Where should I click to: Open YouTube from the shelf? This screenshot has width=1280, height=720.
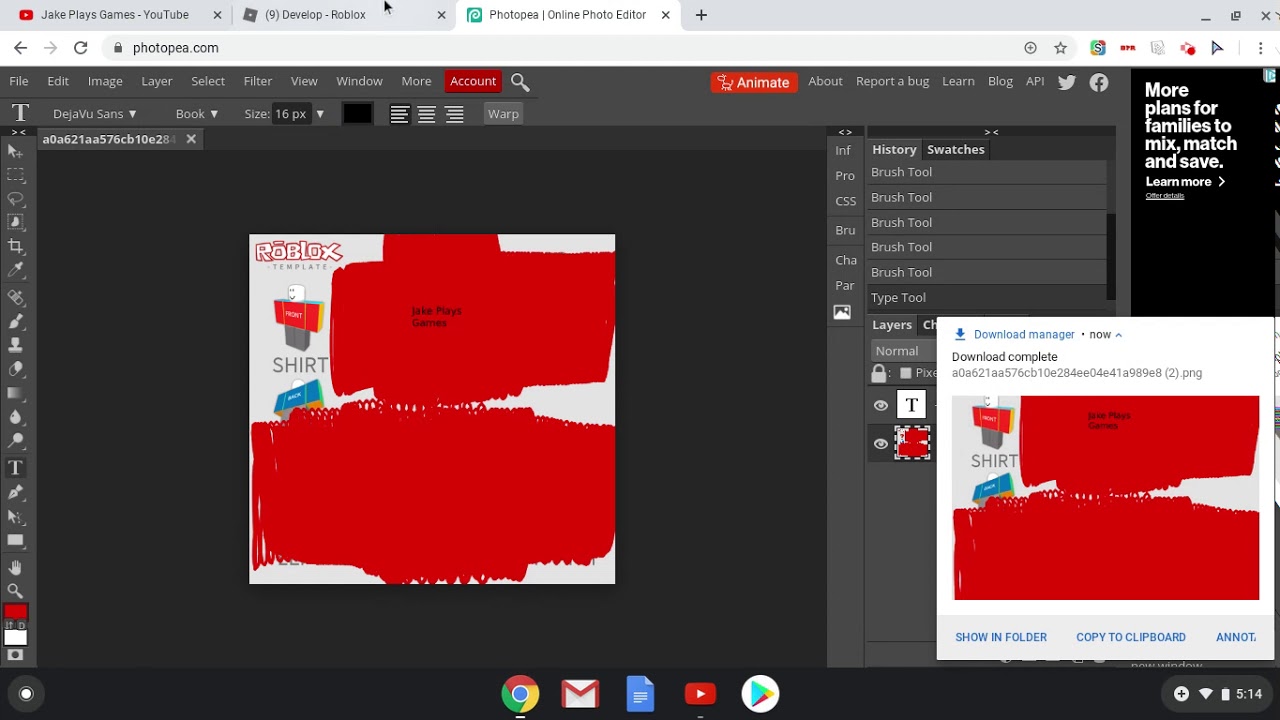tap(700, 694)
